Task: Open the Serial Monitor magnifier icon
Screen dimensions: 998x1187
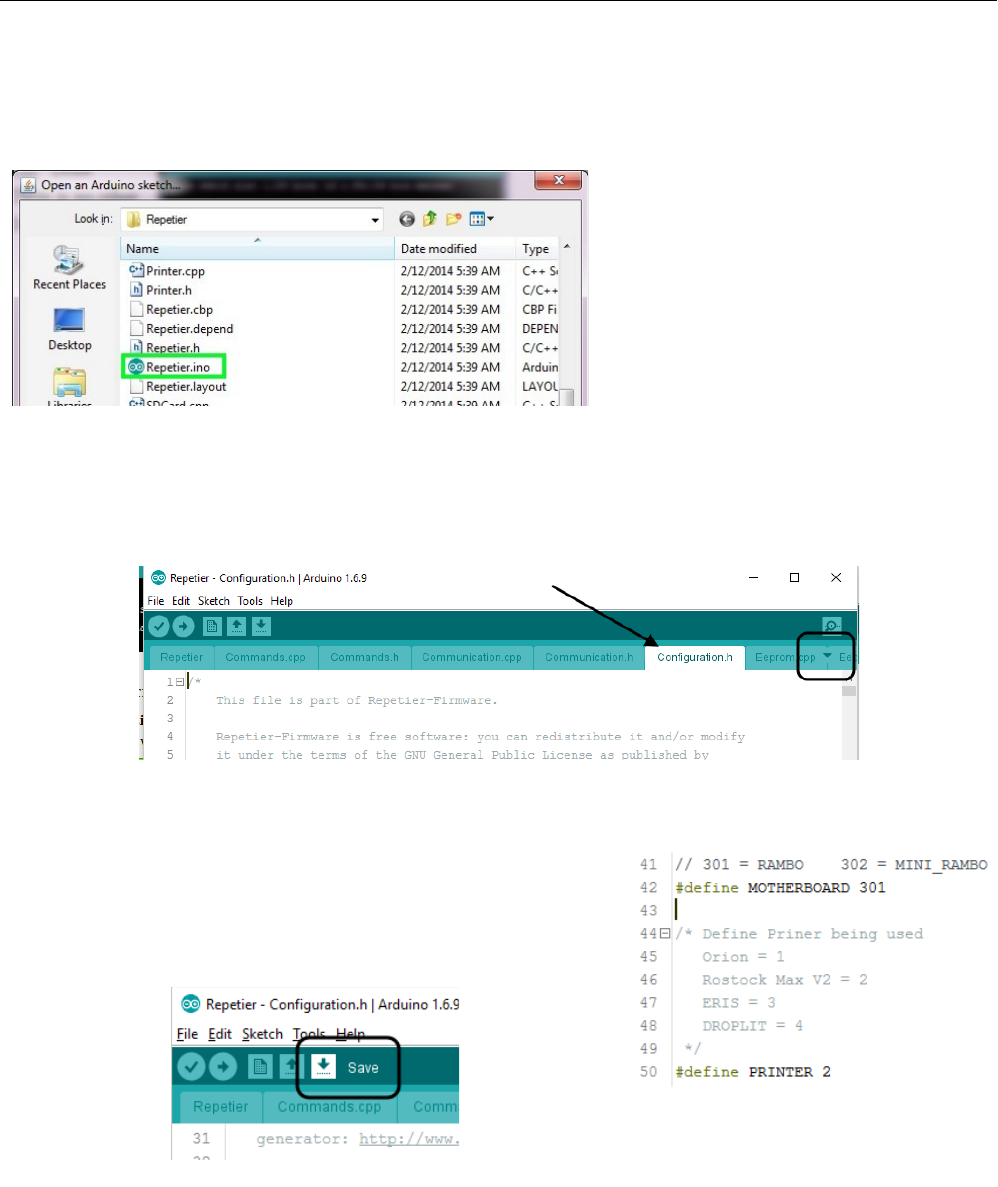Action: [831, 626]
